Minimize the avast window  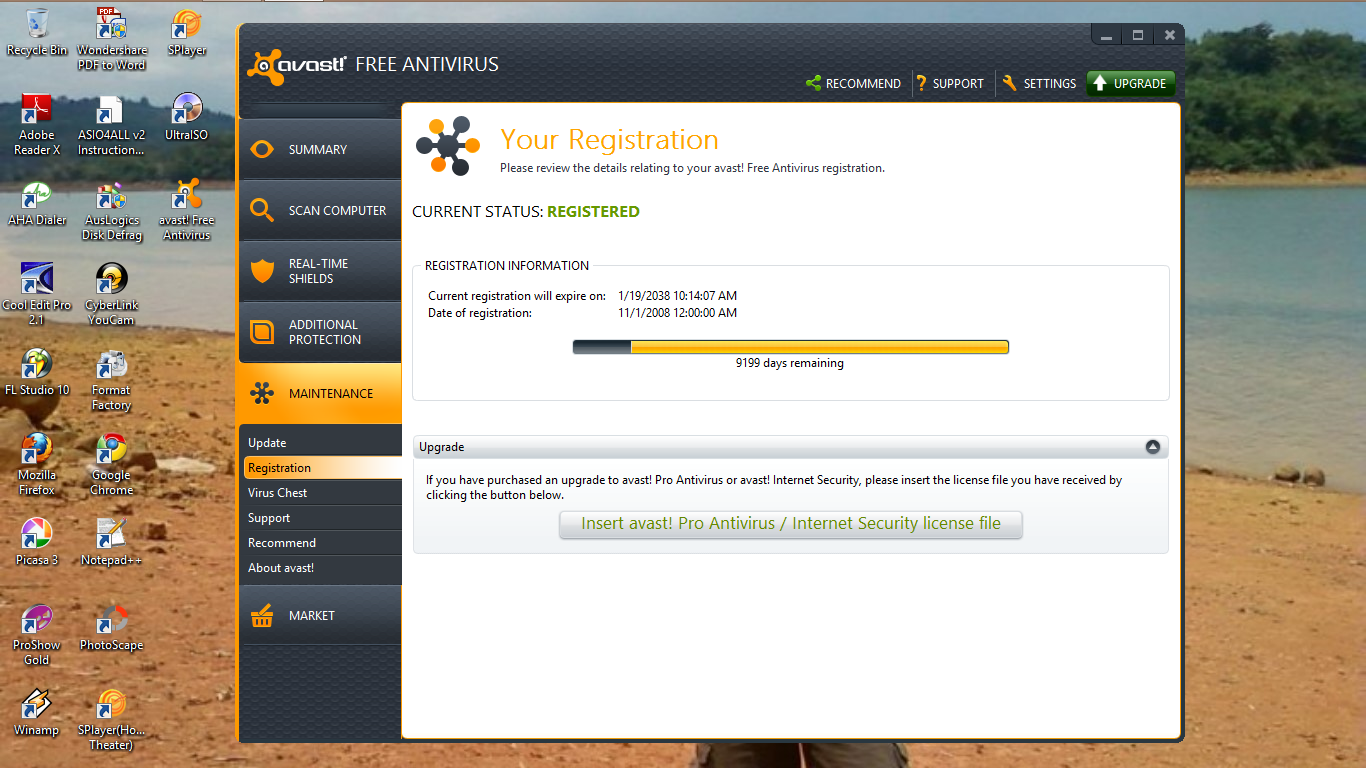pos(1106,35)
